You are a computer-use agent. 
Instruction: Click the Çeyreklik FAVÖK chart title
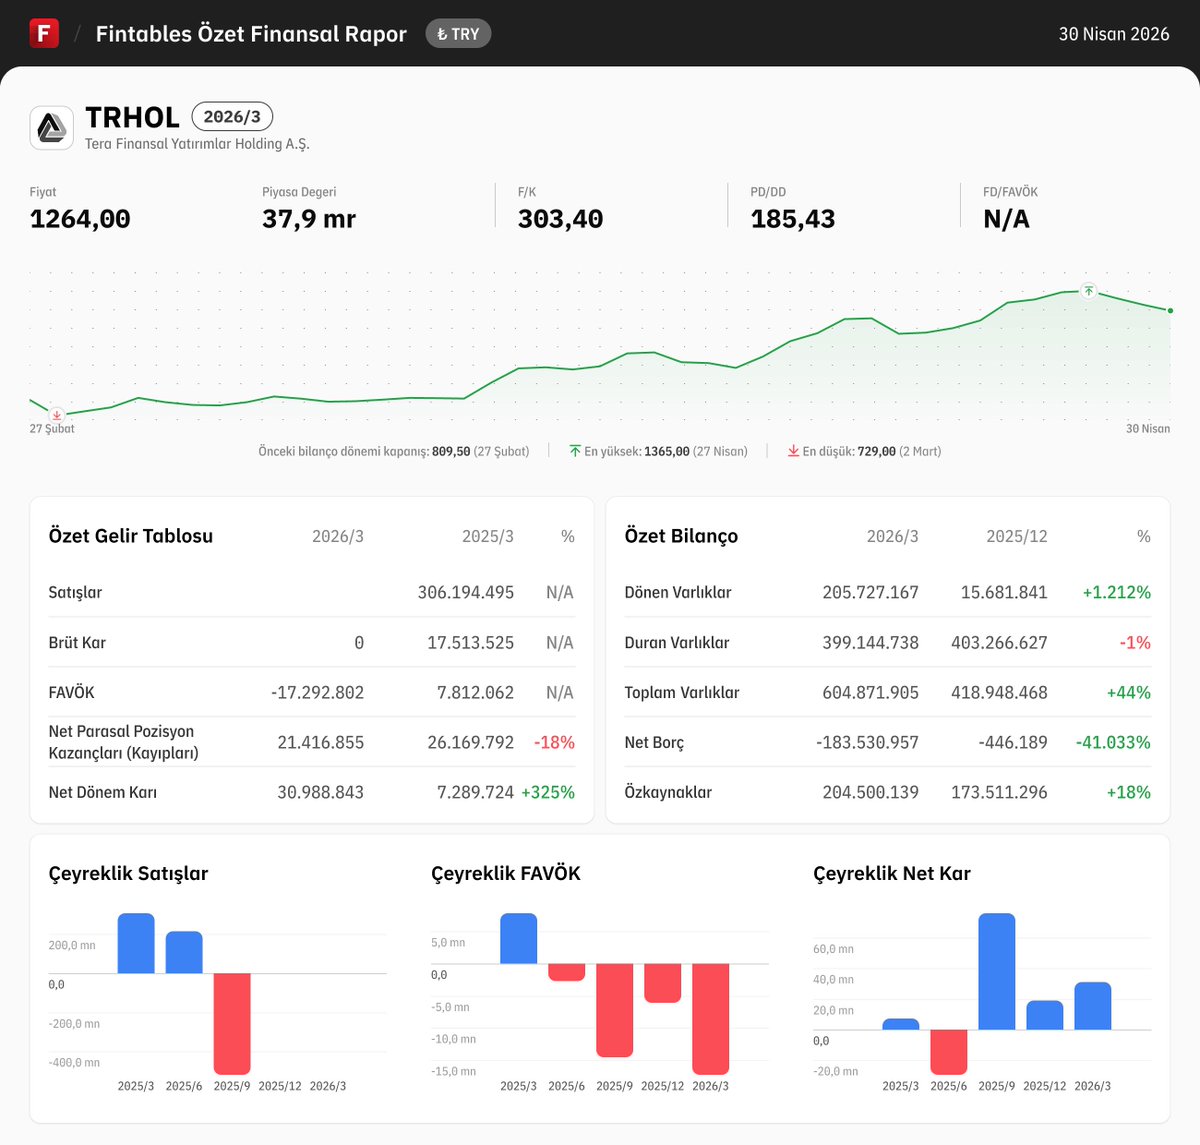point(506,873)
